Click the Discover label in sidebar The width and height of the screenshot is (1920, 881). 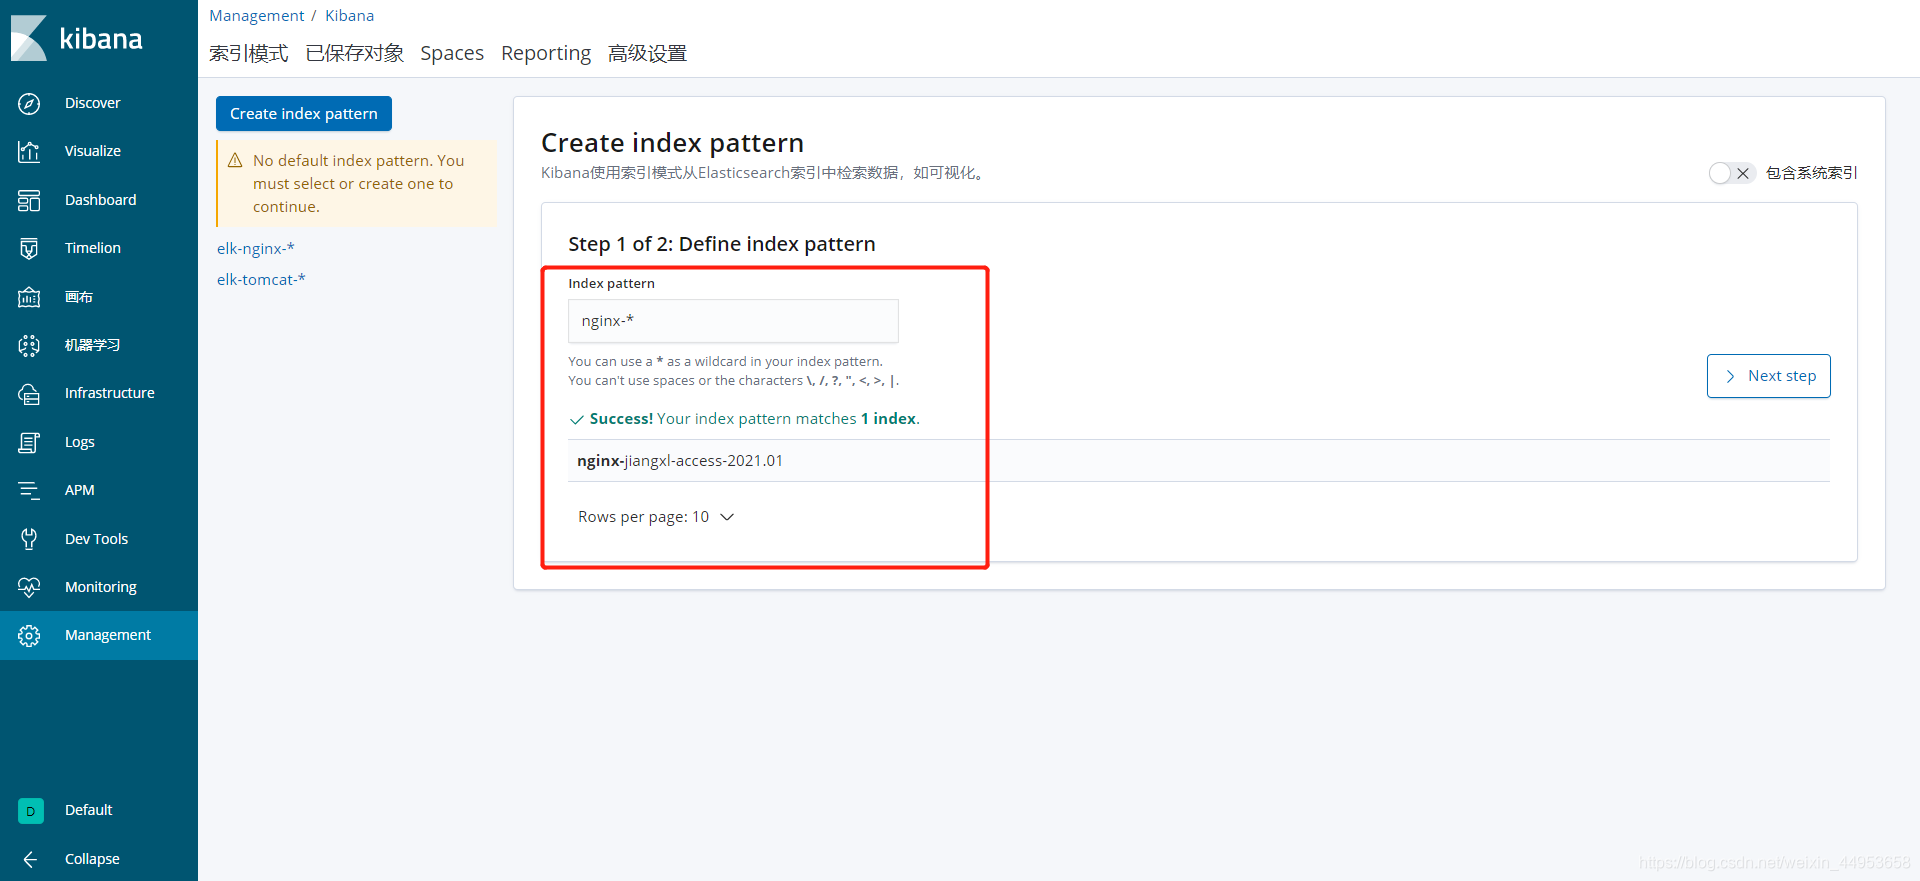coord(93,103)
